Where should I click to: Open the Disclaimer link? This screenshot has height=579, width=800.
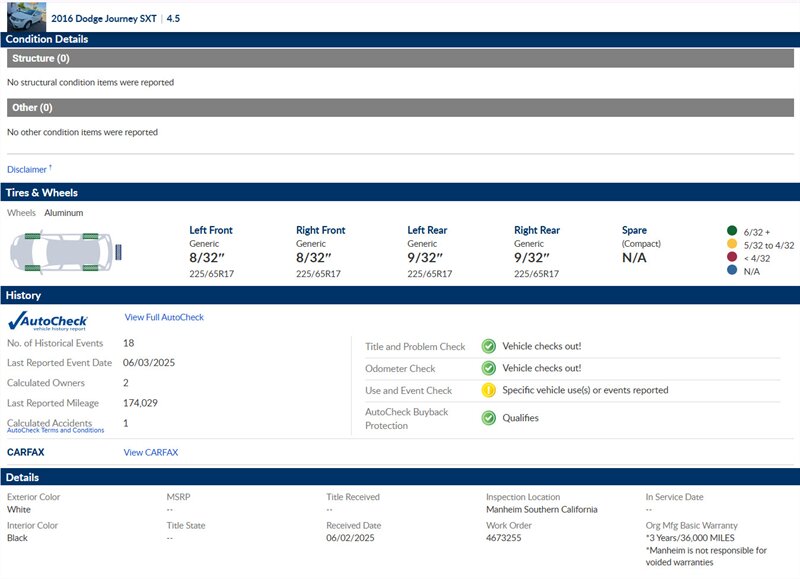[x=27, y=169]
